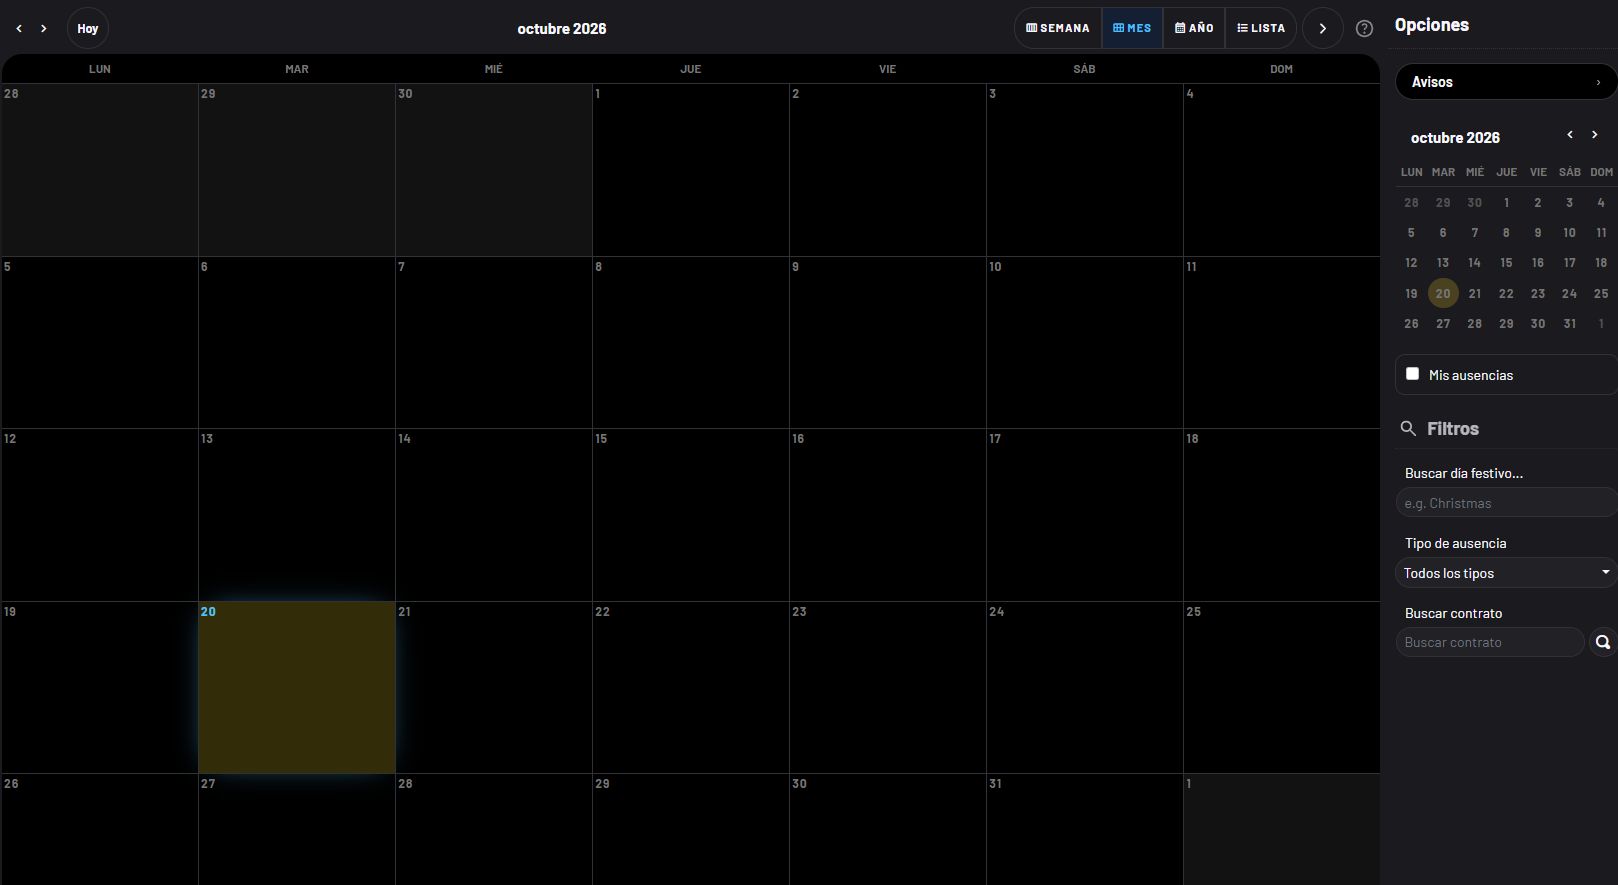This screenshot has height=885, width=1618.
Task: Expand the Avisos panel
Action: pyautogui.click(x=1506, y=82)
